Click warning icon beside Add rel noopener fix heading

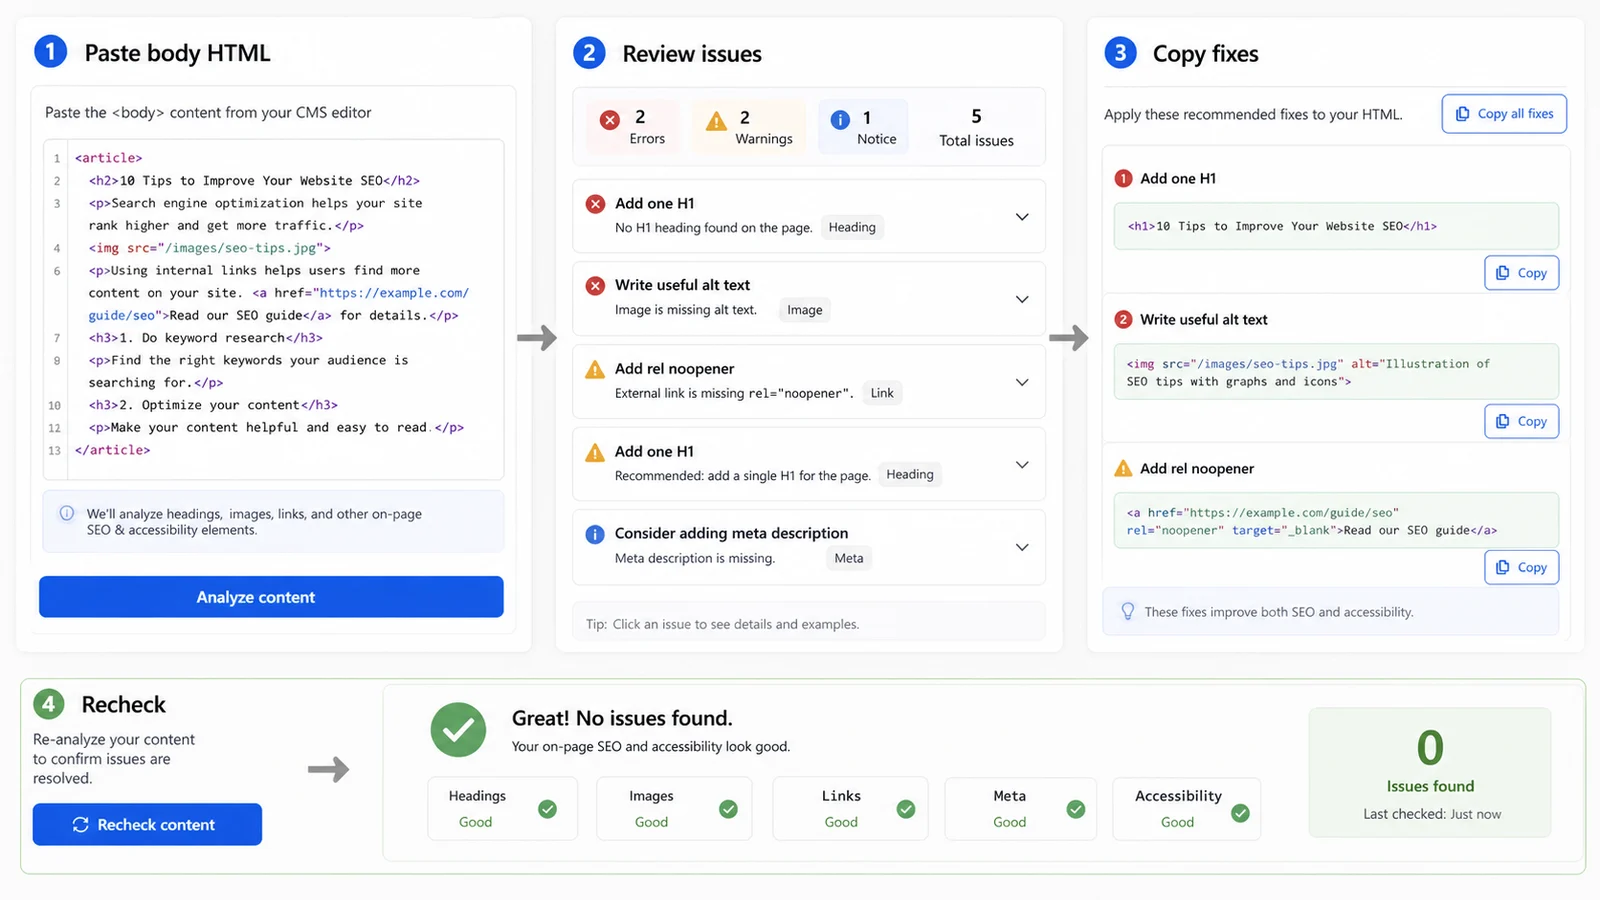tap(1123, 468)
